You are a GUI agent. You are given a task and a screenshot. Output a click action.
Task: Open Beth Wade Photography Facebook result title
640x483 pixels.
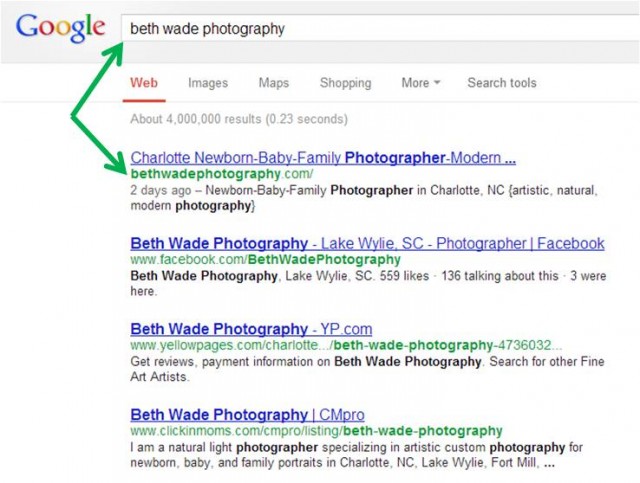click(x=367, y=243)
